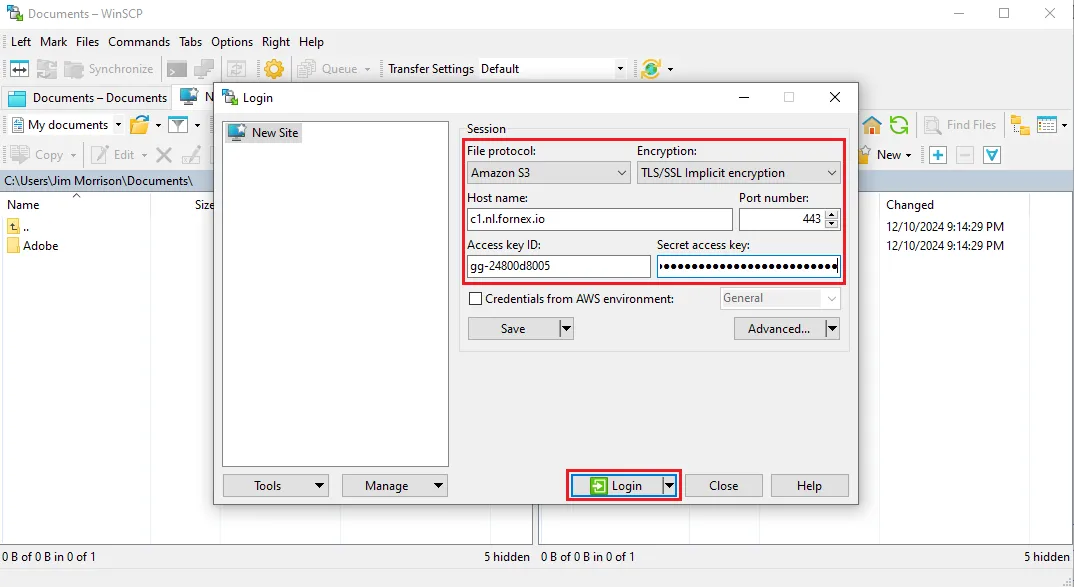Click the Preferences gear icon in toolbar
The width and height of the screenshot is (1074, 587).
[274, 69]
